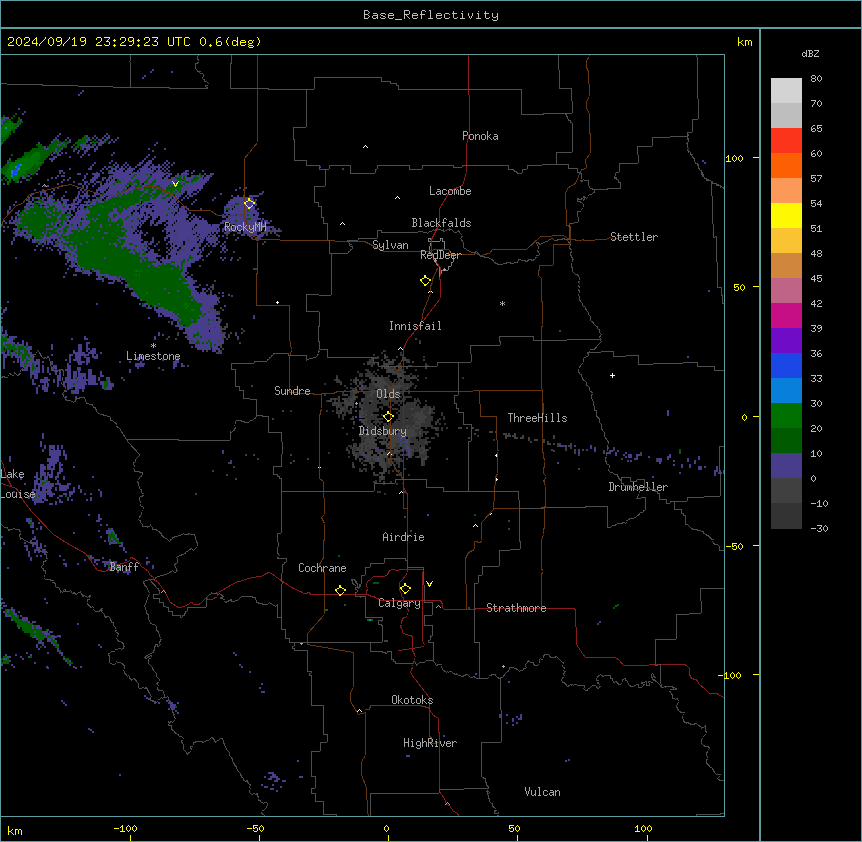Select the yellow diamond marker below Cochrane

[340, 590]
